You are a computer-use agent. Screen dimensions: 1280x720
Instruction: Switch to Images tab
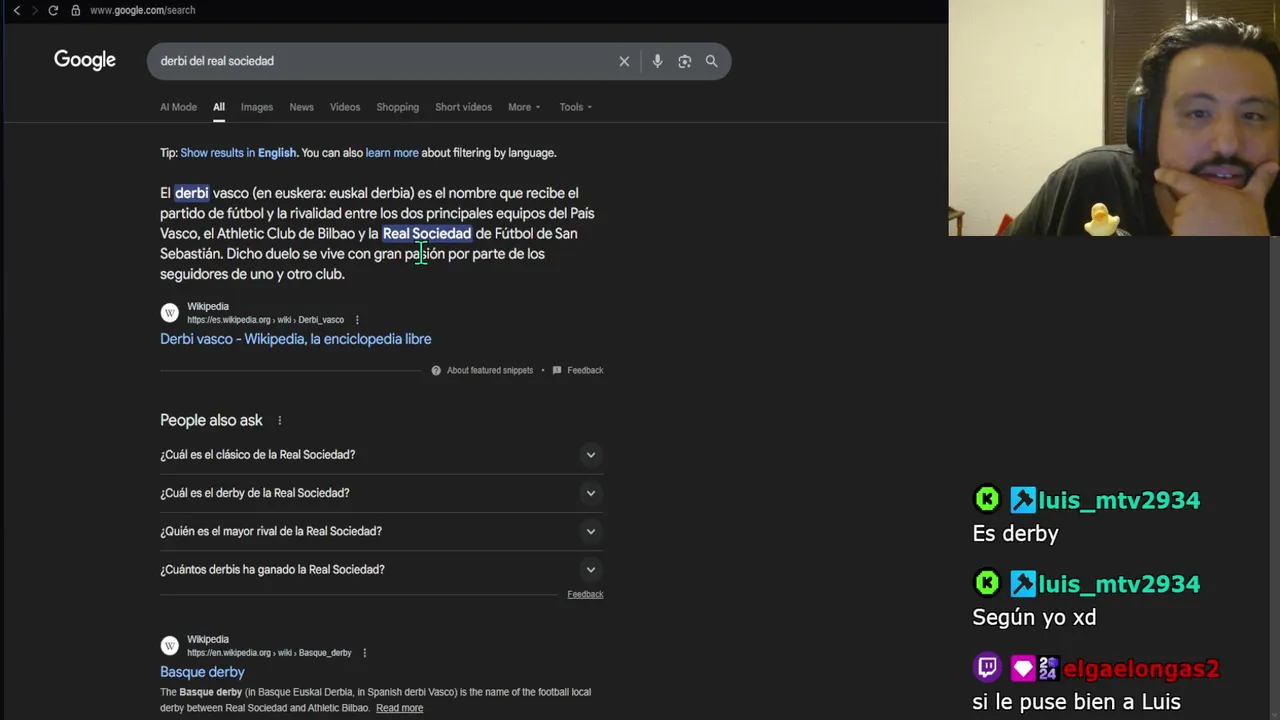(x=257, y=107)
